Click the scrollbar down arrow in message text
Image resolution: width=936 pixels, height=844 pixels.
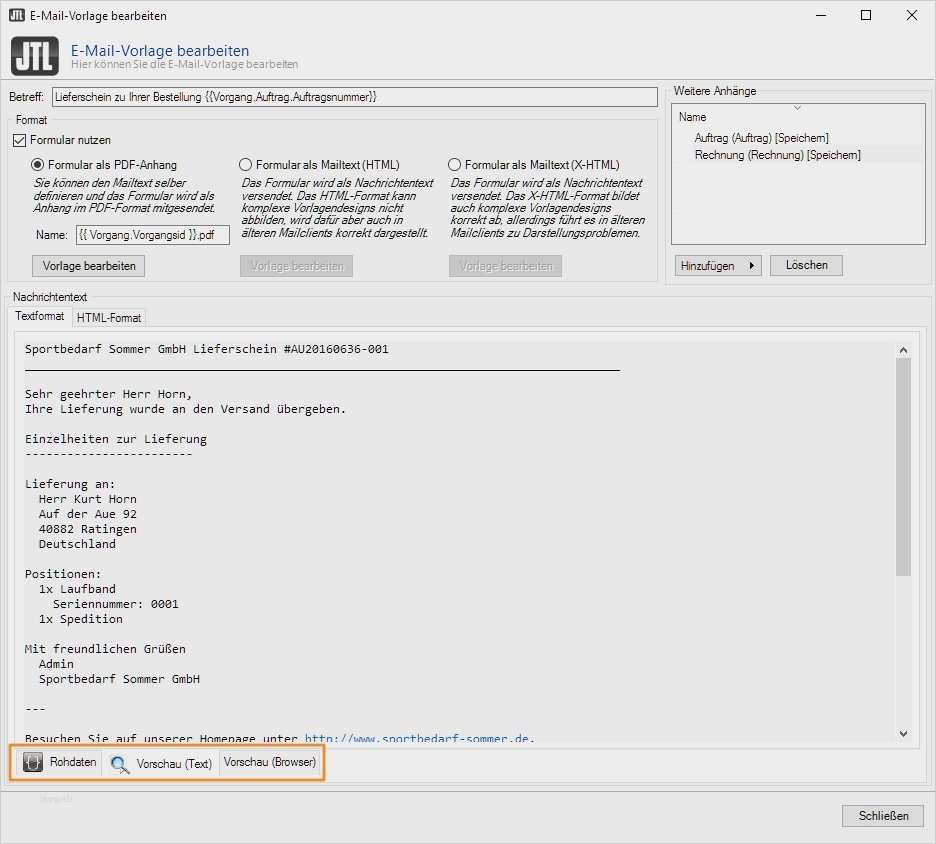click(903, 734)
